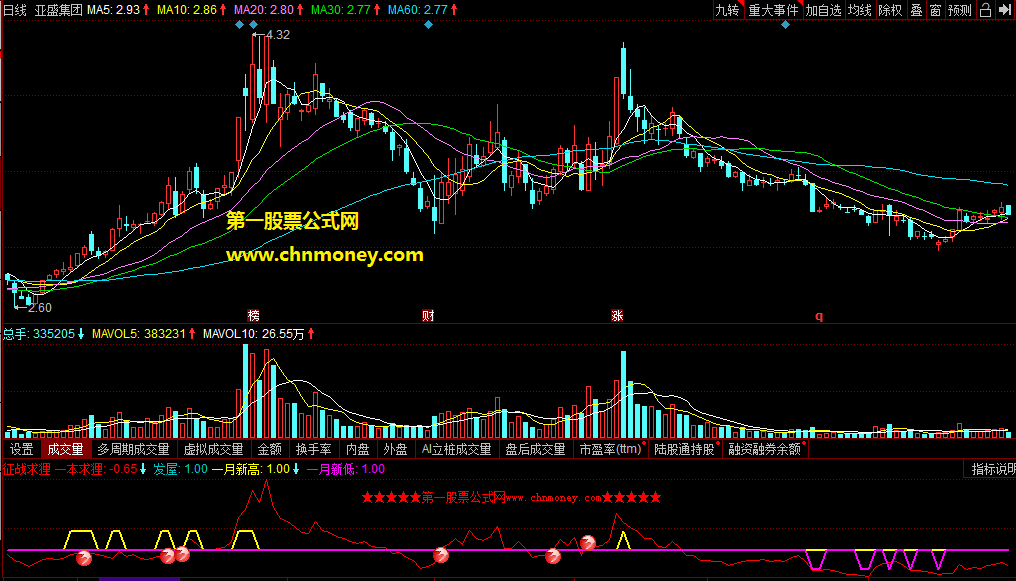
Task: Open the 市盈率(ttm) tab
Action: click(x=610, y=449)
